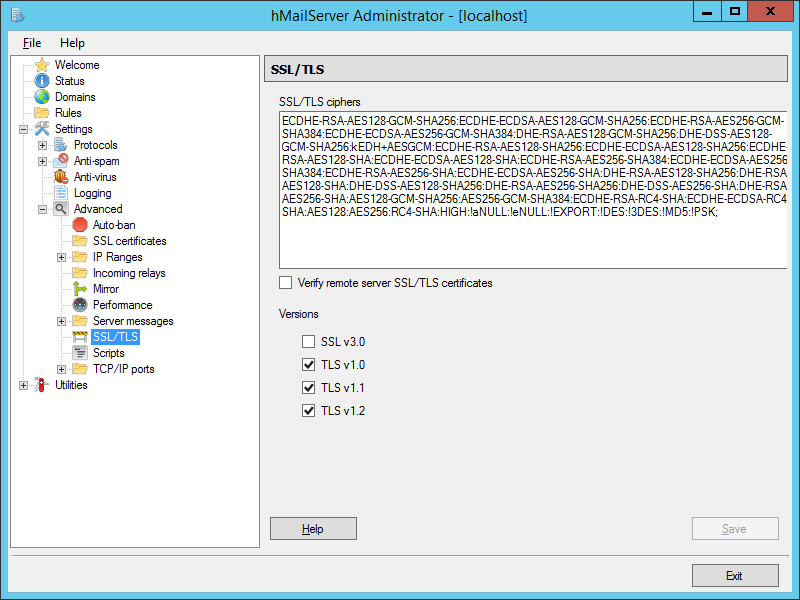The image size is (800, 600).
Task: Expand the Anti-spam tree node
Action: coord(42,161)
